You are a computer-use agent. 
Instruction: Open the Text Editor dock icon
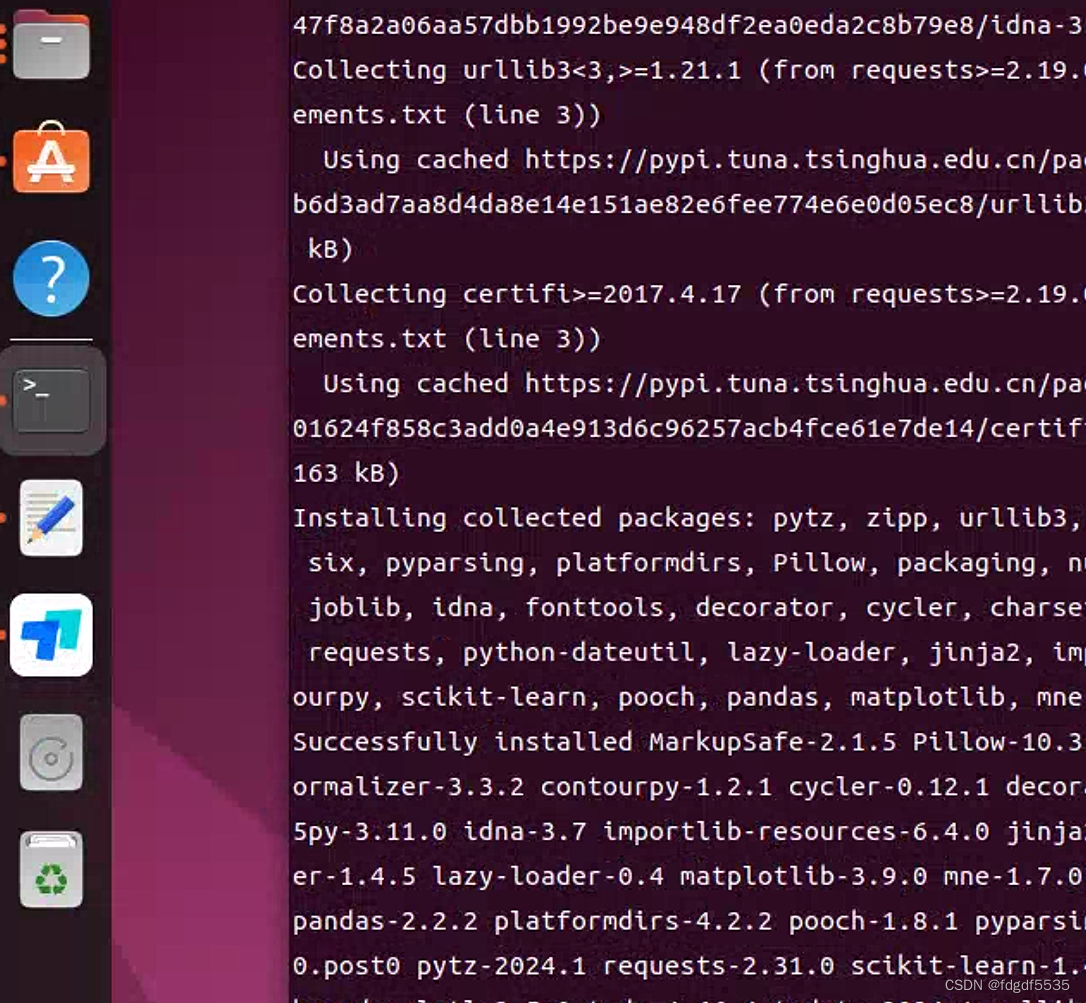(x=51, y=517)
